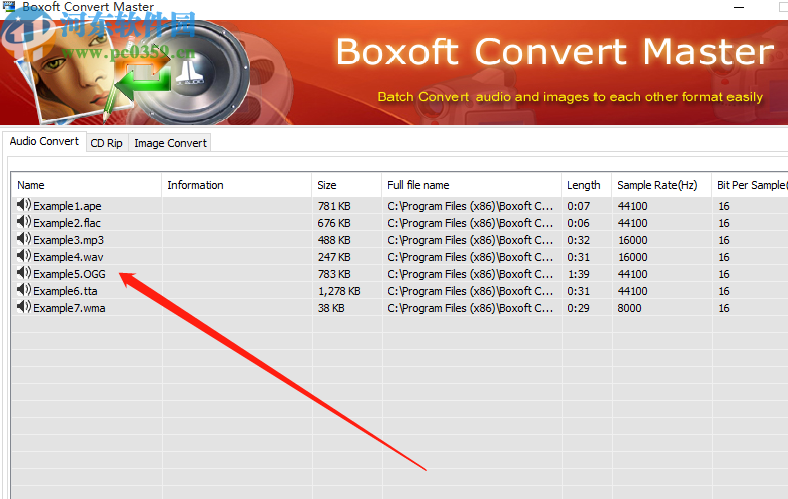Sort files by Size column header
788x499 pixels.
pos(346,185)
